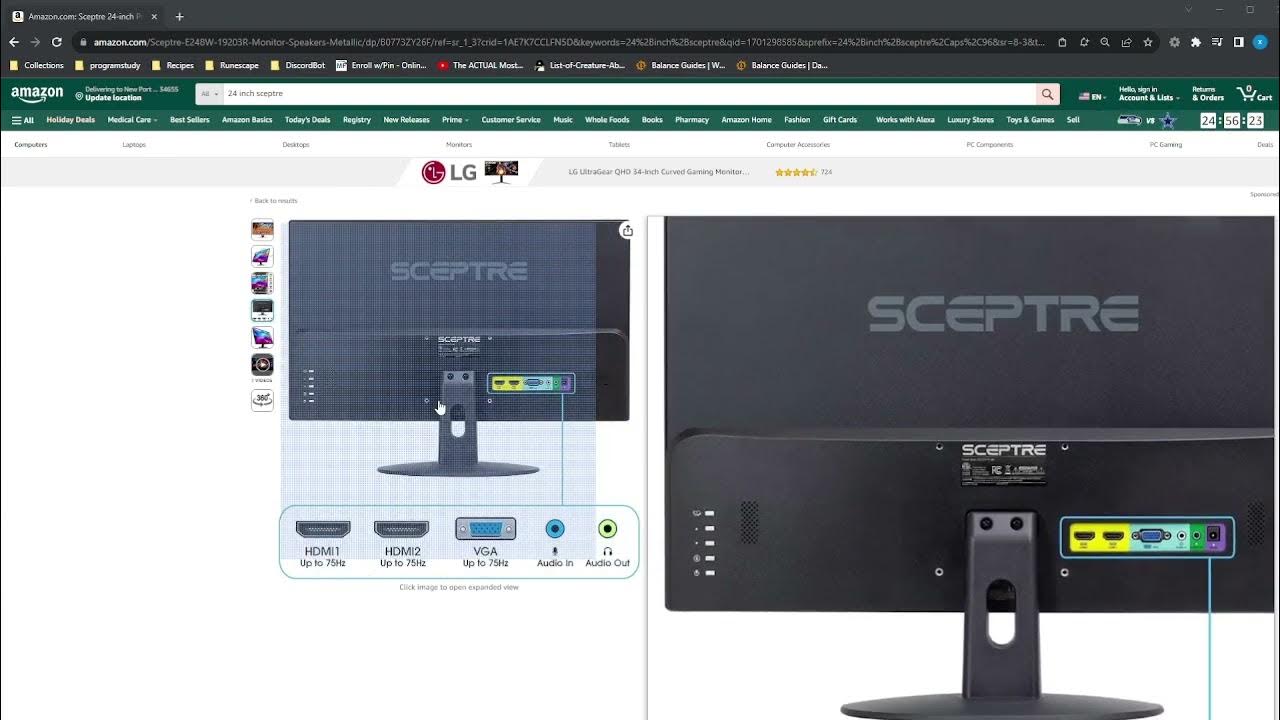Screen dimensions: 1280x720
Task: Click the share icon on the product image
Action: tap(627, 231)
